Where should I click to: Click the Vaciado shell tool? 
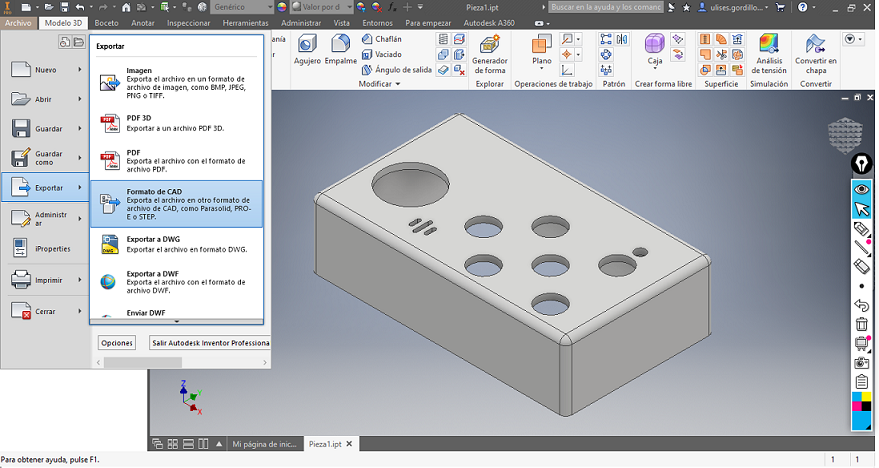coord(381,54)
